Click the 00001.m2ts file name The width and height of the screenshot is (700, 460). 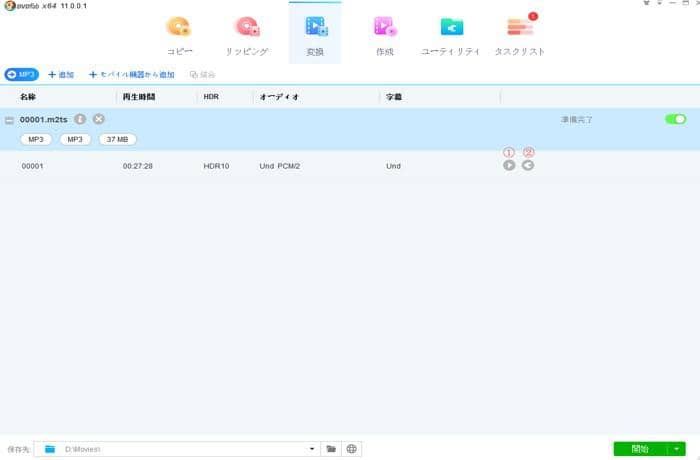44,120
